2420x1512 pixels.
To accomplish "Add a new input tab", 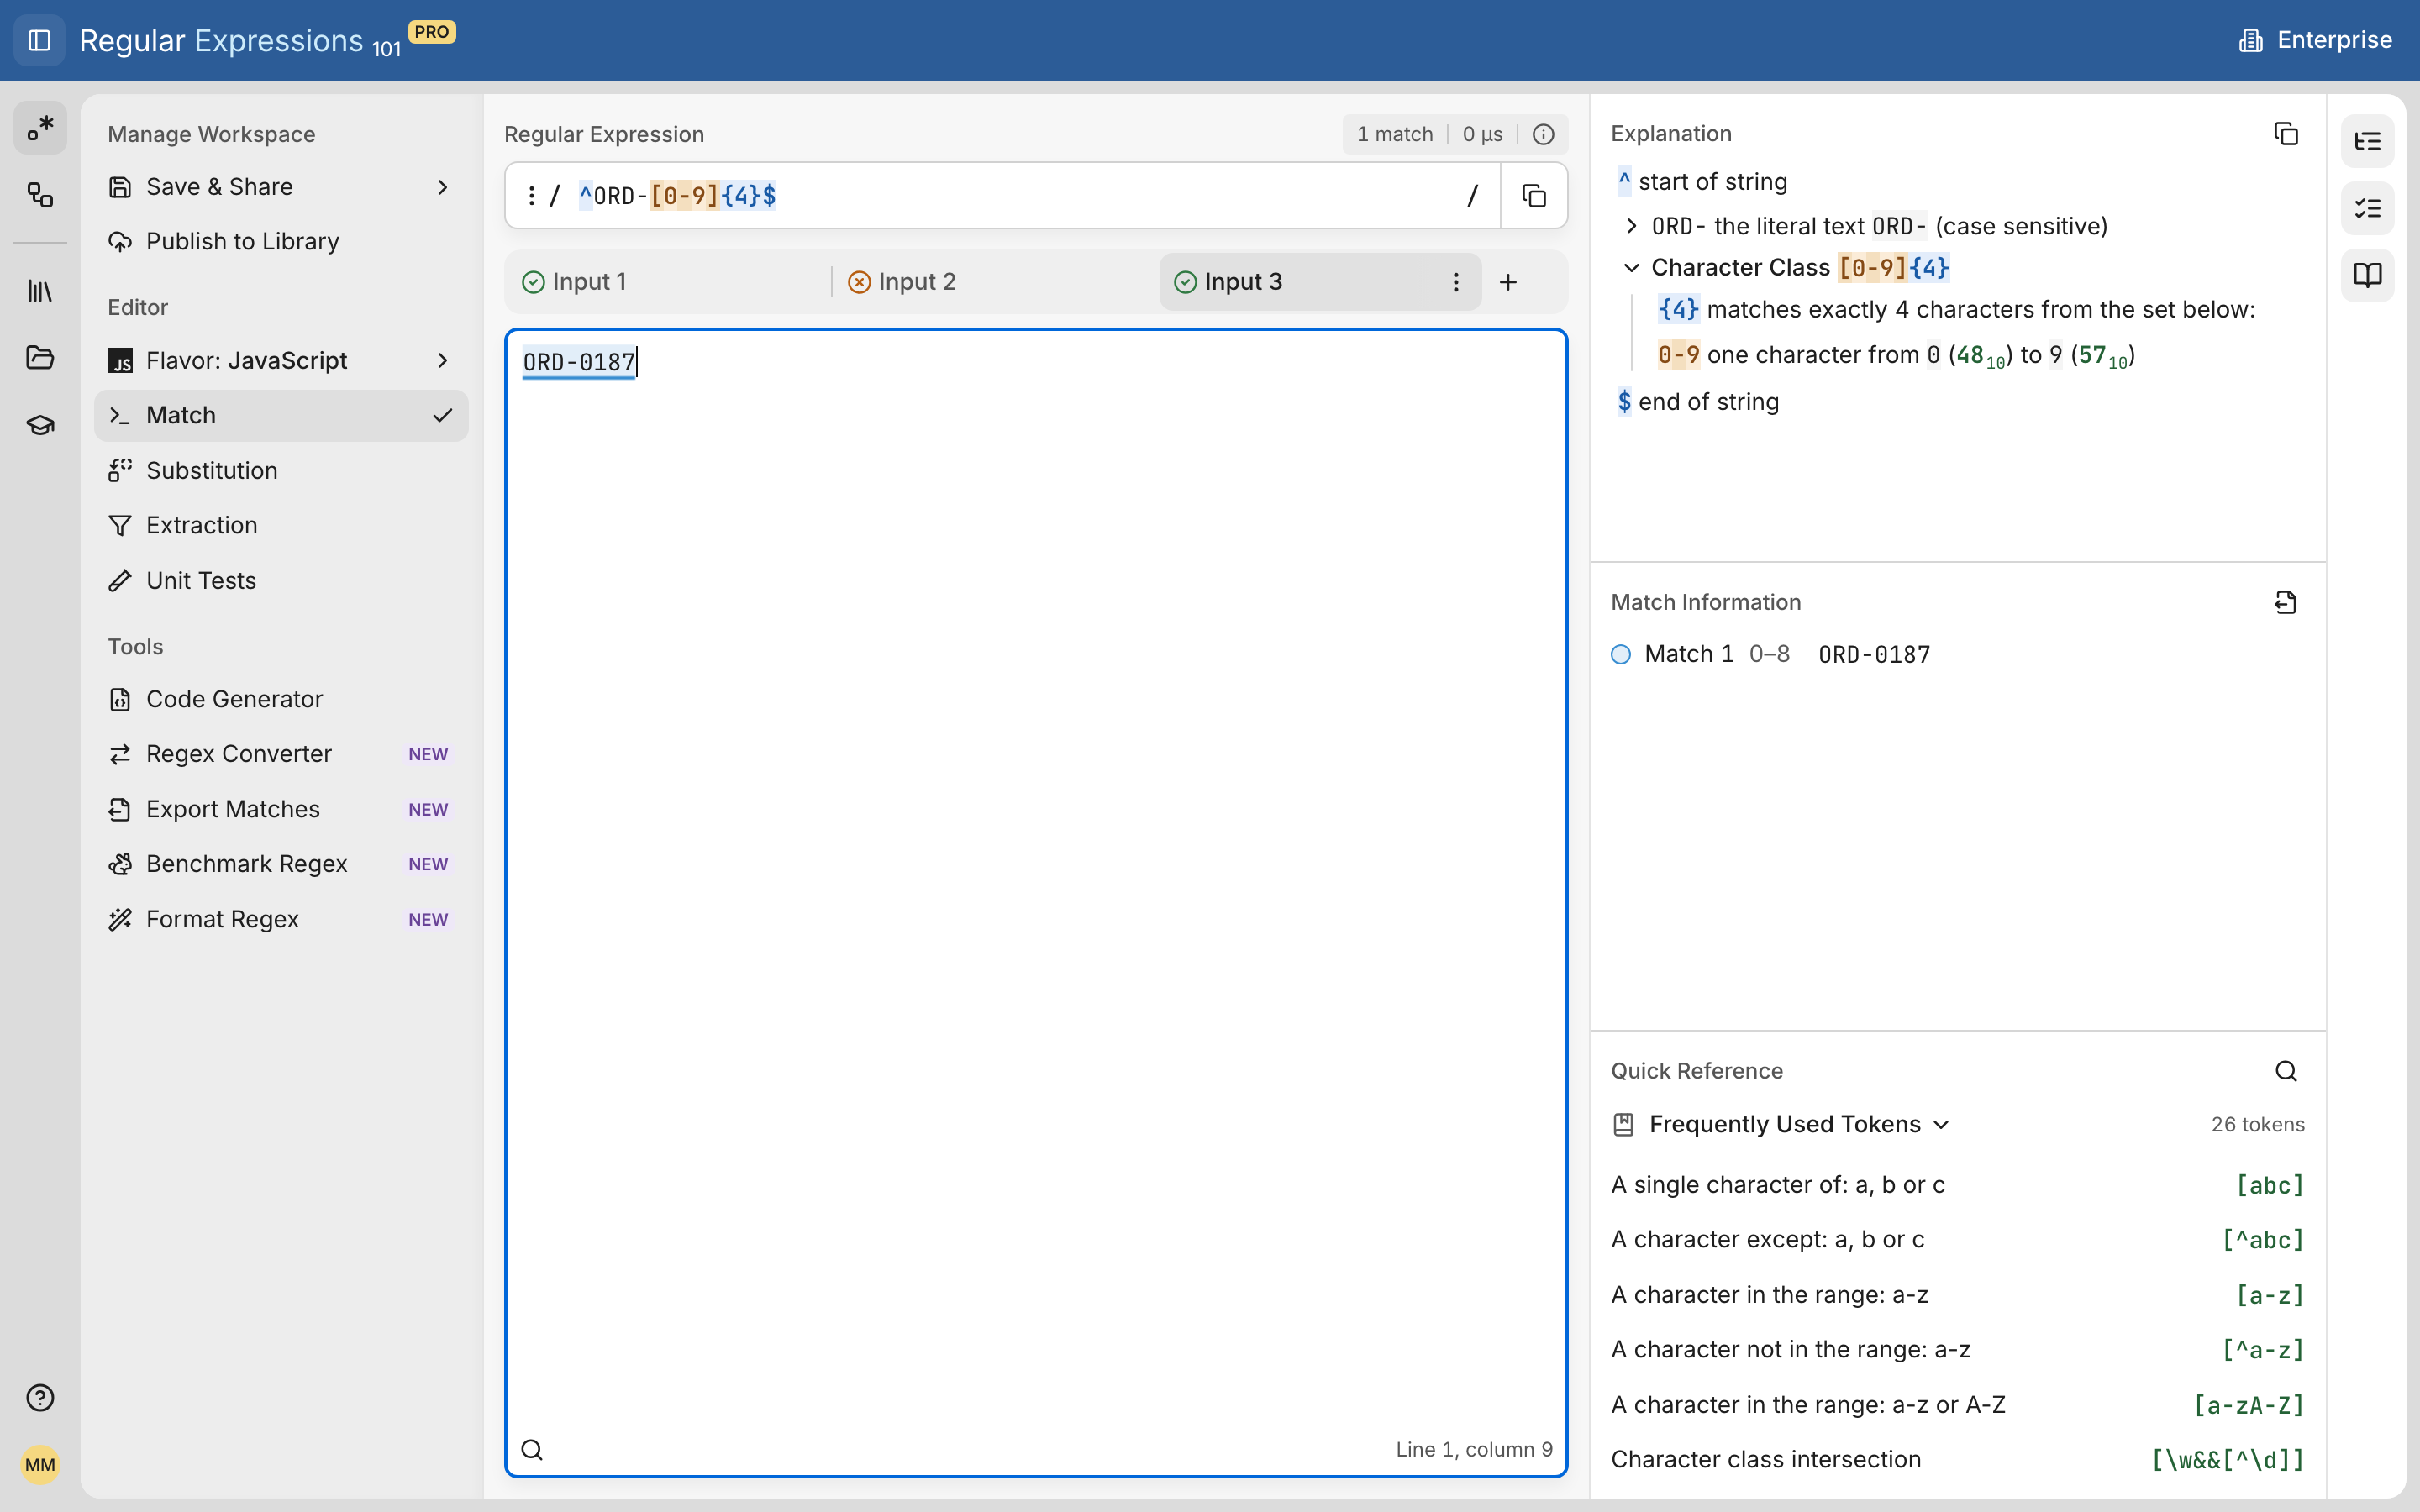I will 1508,282.
